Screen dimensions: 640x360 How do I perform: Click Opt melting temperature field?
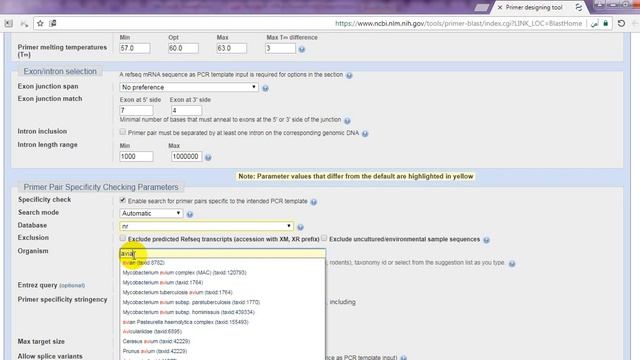coord(183,48)
